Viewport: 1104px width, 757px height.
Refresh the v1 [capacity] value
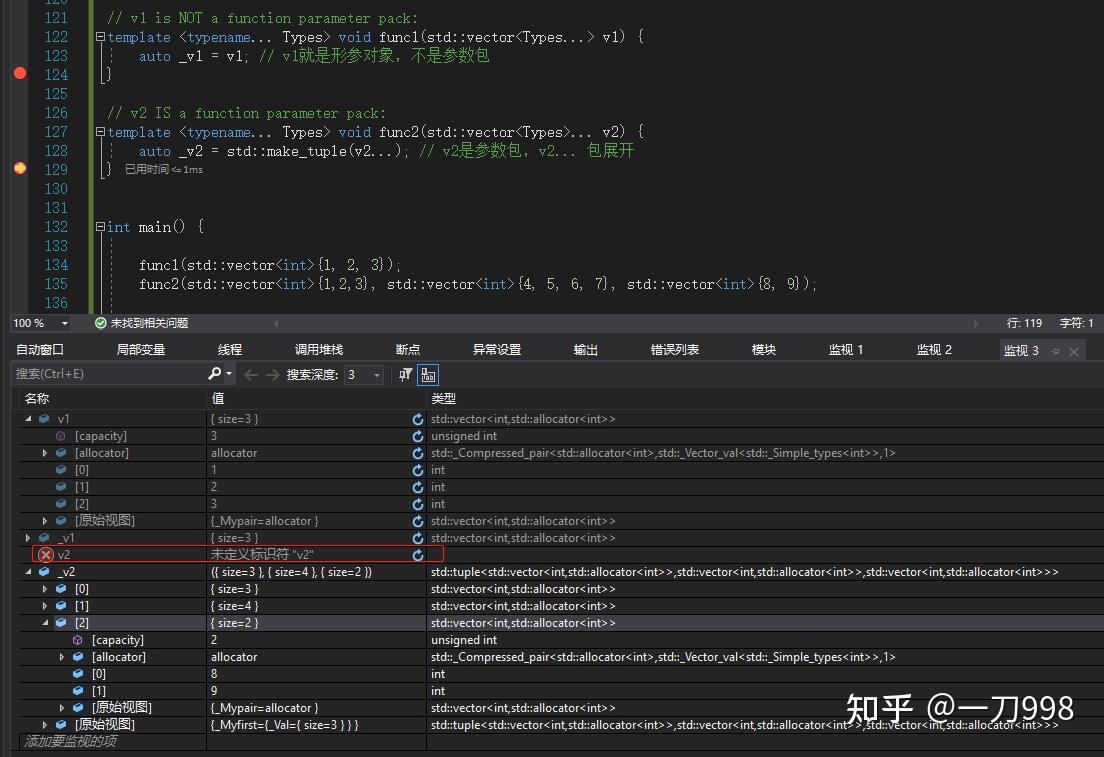click(418, 436)
